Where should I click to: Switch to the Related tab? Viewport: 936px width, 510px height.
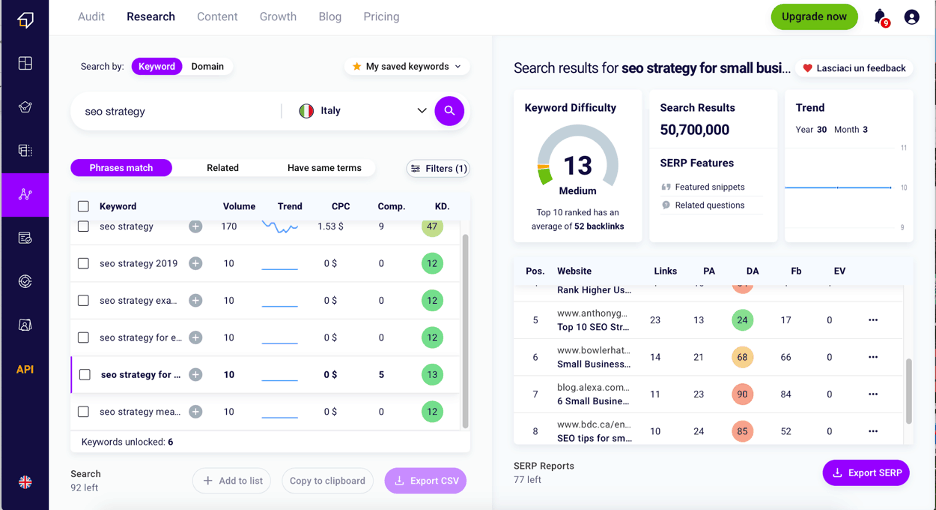(x=222, y=168)
